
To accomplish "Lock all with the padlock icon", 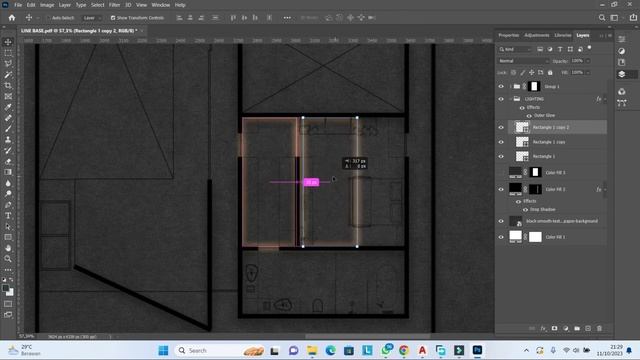I will (x=550, y=73).
